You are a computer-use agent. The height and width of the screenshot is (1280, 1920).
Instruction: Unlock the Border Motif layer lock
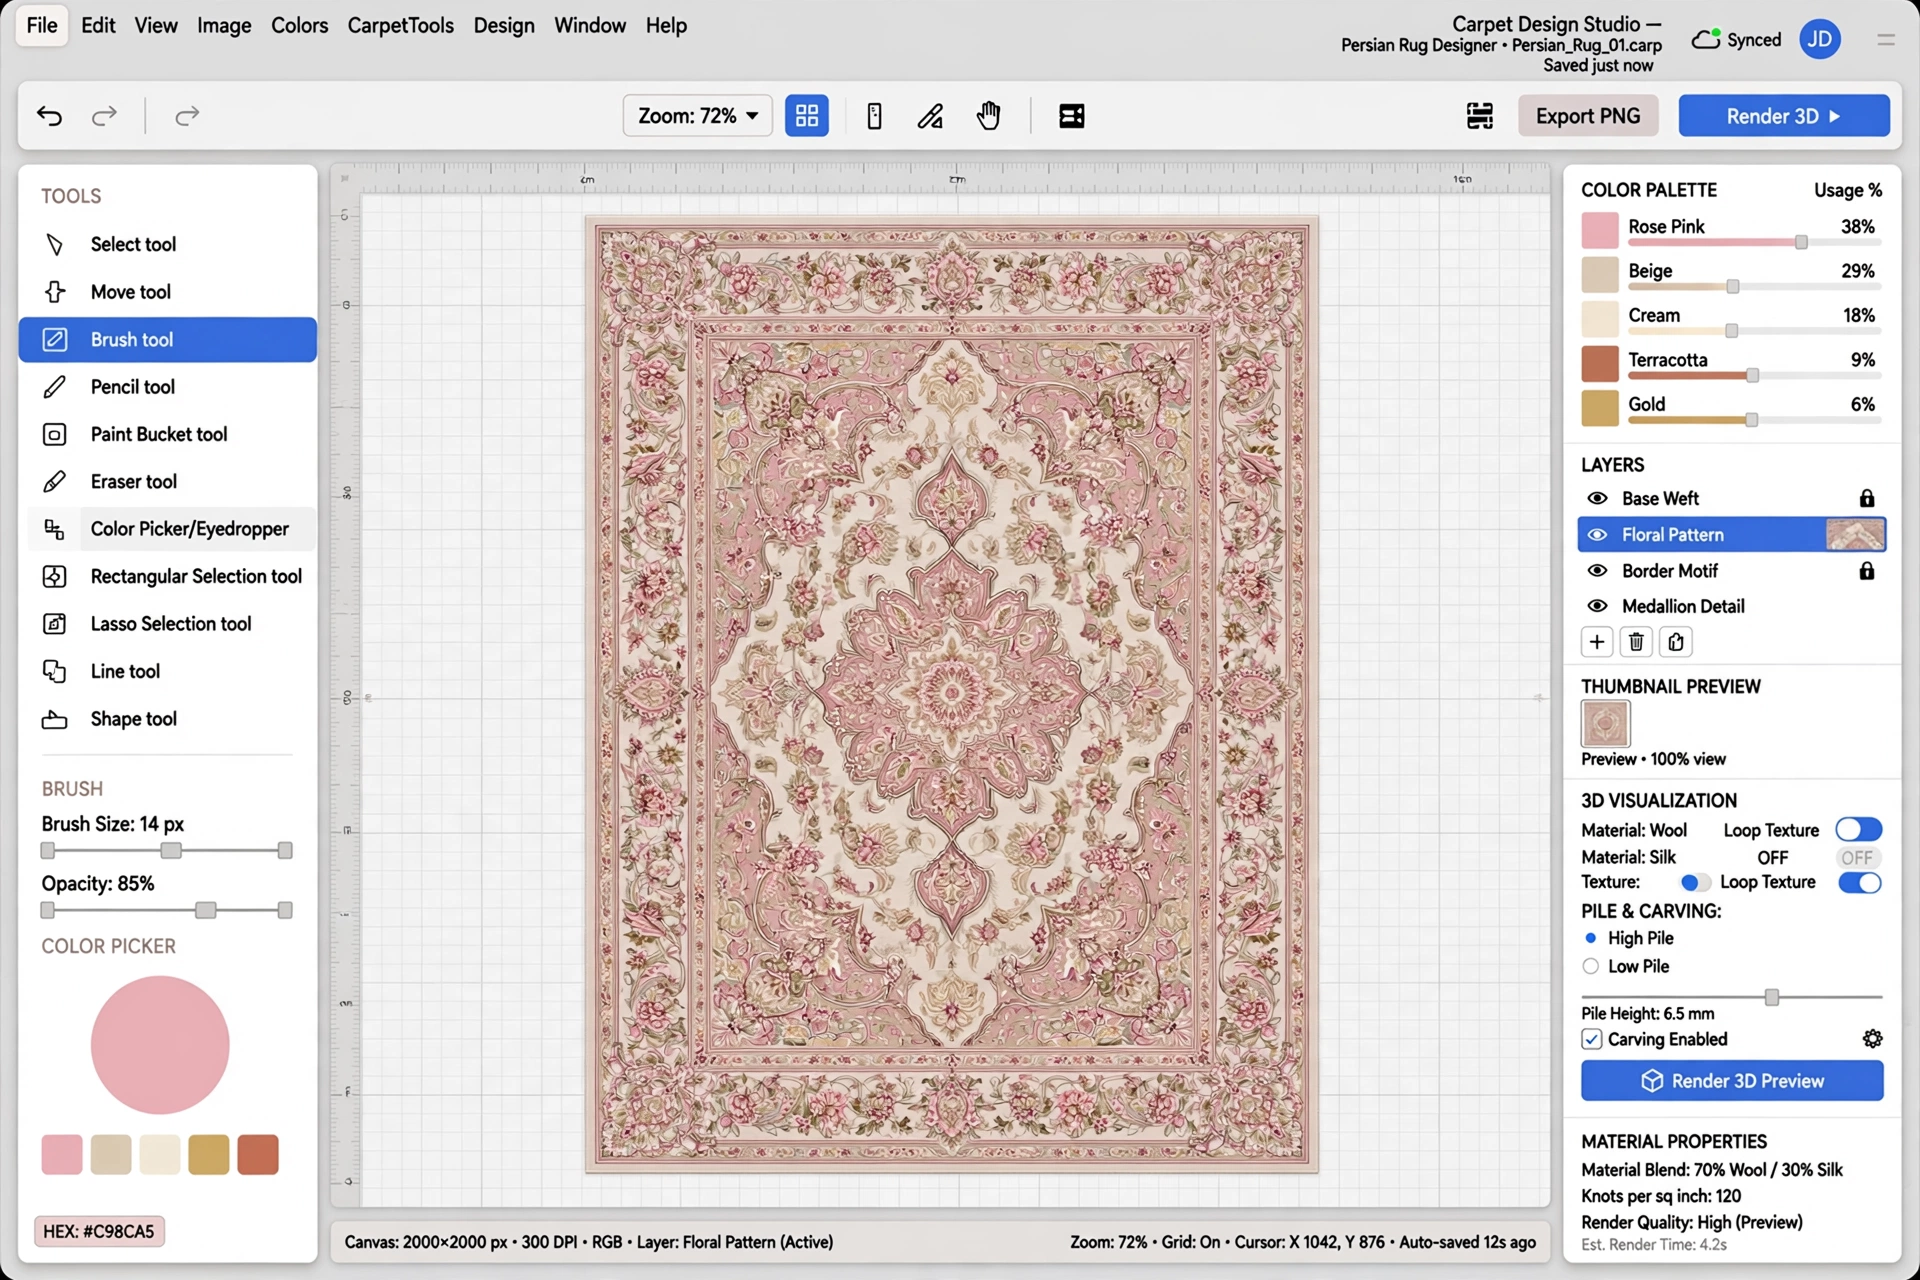(1866, 571)
